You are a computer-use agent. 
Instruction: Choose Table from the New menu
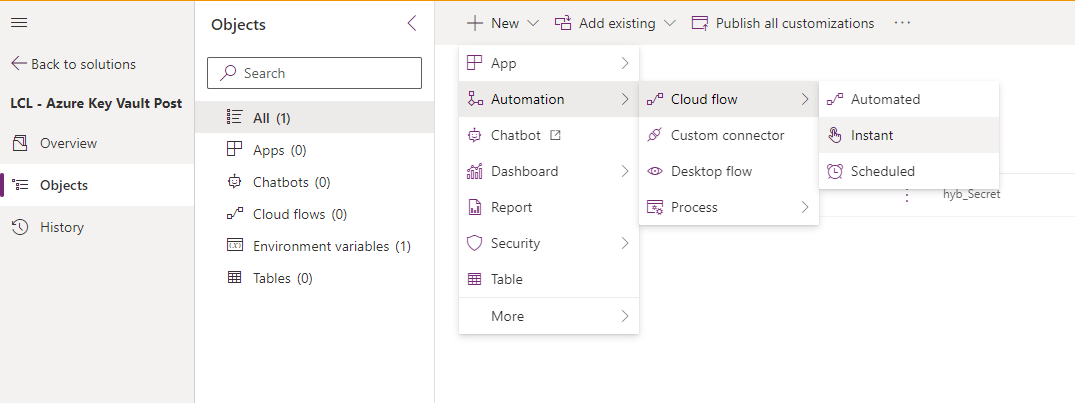(506, 279)
